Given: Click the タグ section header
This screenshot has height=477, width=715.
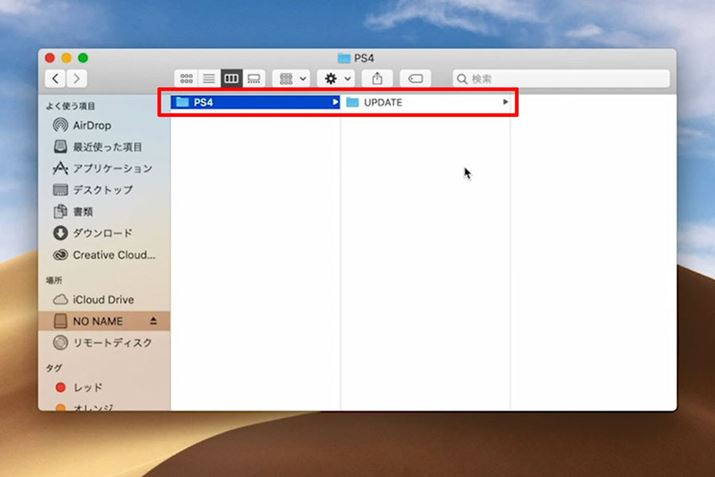Looking at the screenshot, I should tap(53, 368).
